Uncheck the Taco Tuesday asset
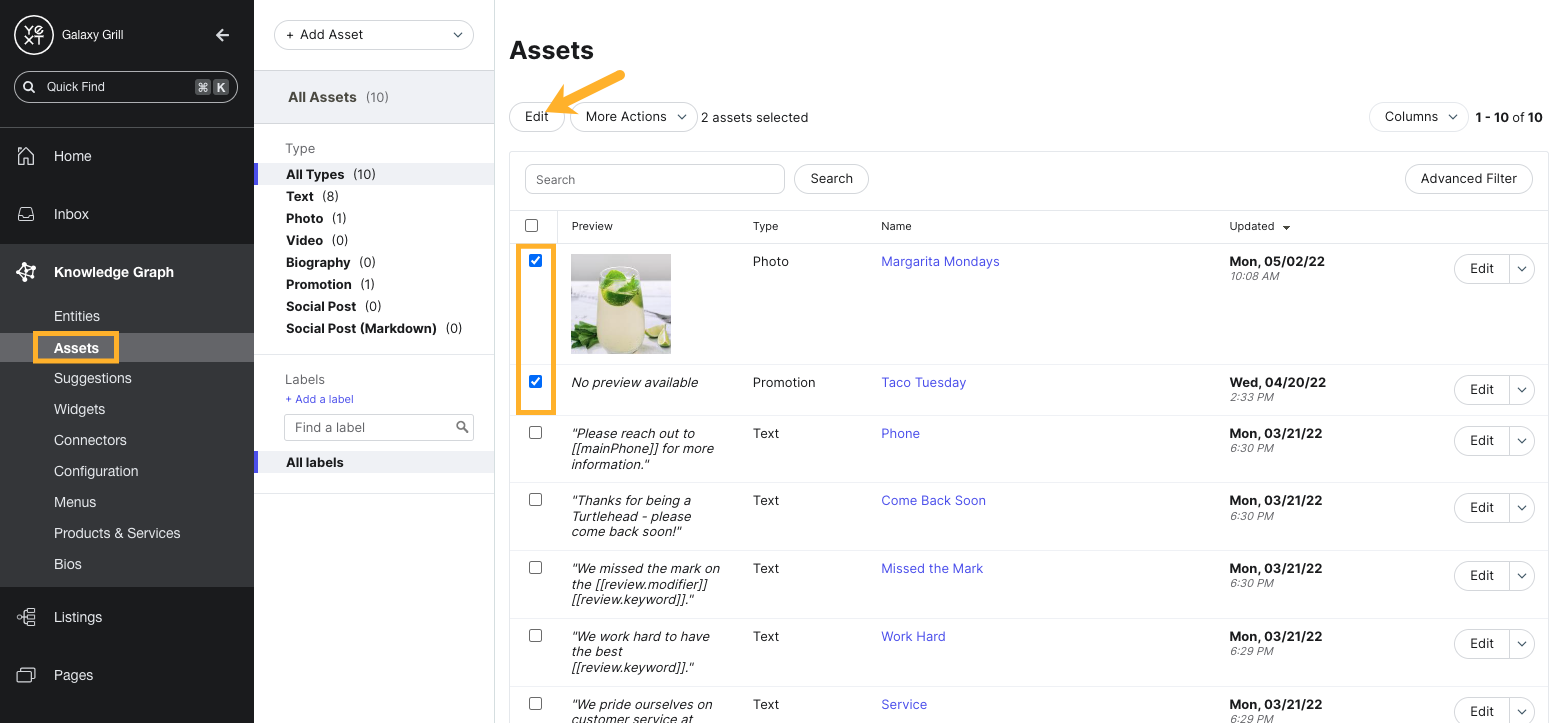Image resolution: width=1556 pixels, height=723 pixels. pyautogui.click(x=535, y=381)
